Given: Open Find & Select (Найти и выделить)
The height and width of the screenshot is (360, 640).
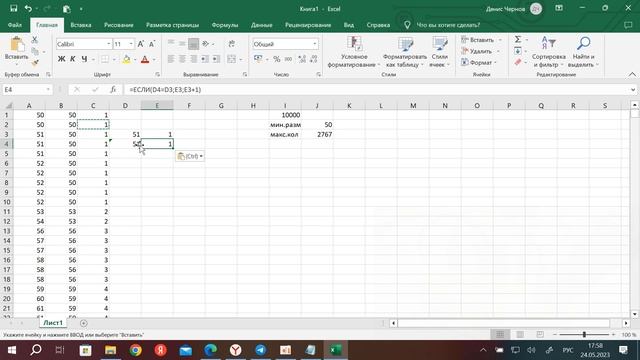Looking at the screenshot, I should click(x=584, y=52).
